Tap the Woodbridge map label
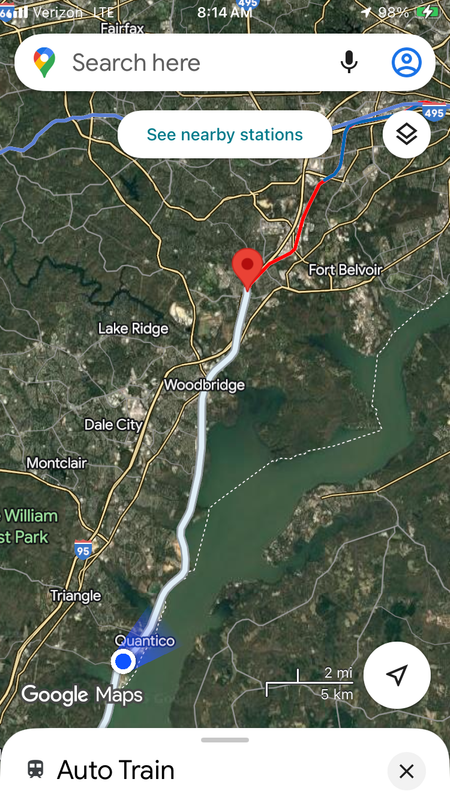The image size is (450, 800). (x=204, y=384)
